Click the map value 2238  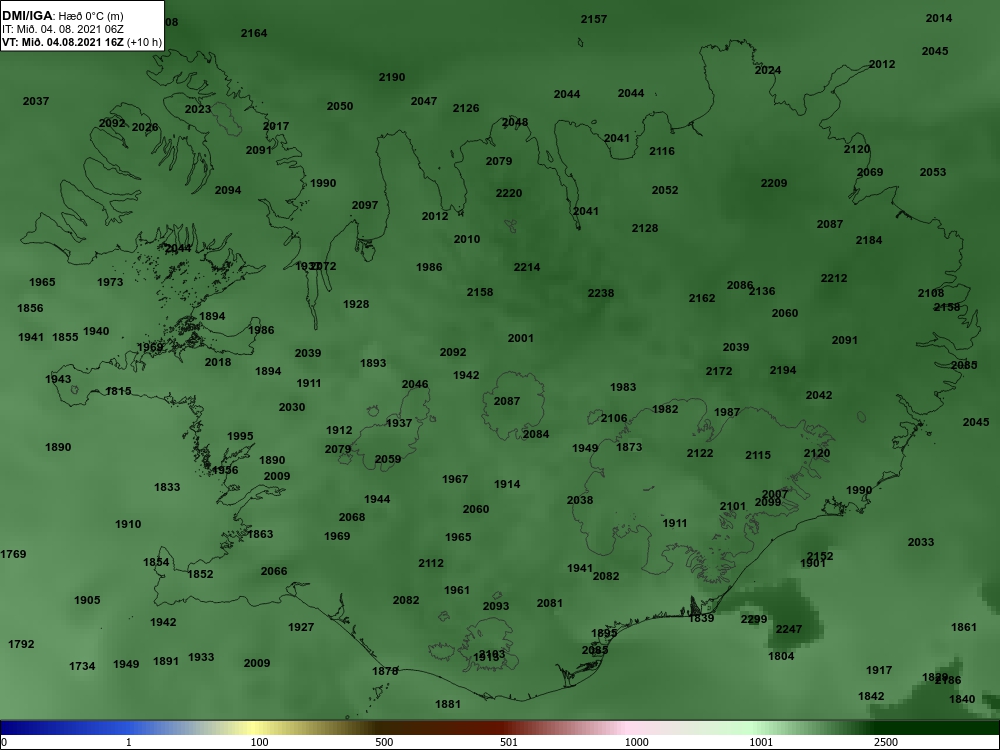(601, 293)
